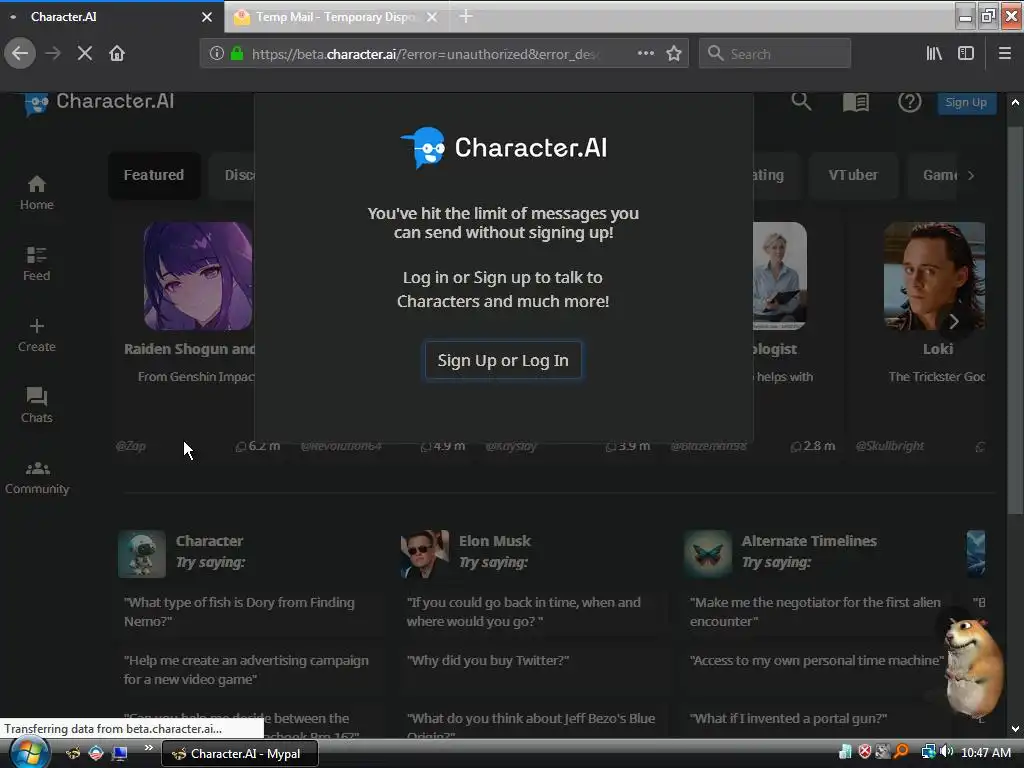This screenshot has width=1024, height=768.
Task: Click the red X security tray icon
Action: tap(865, 752)
